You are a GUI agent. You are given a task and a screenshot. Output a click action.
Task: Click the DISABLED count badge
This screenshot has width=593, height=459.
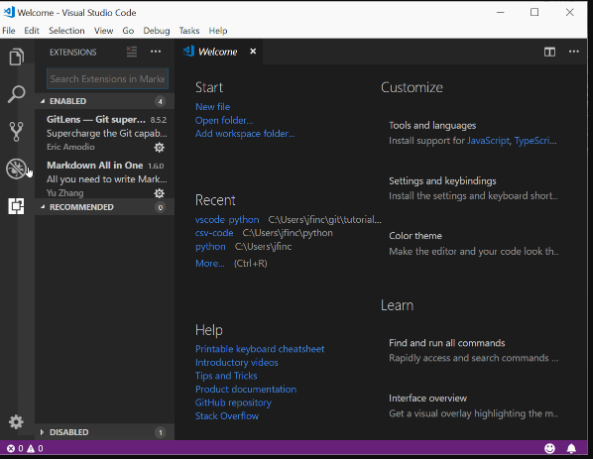[x=160, y=432]
